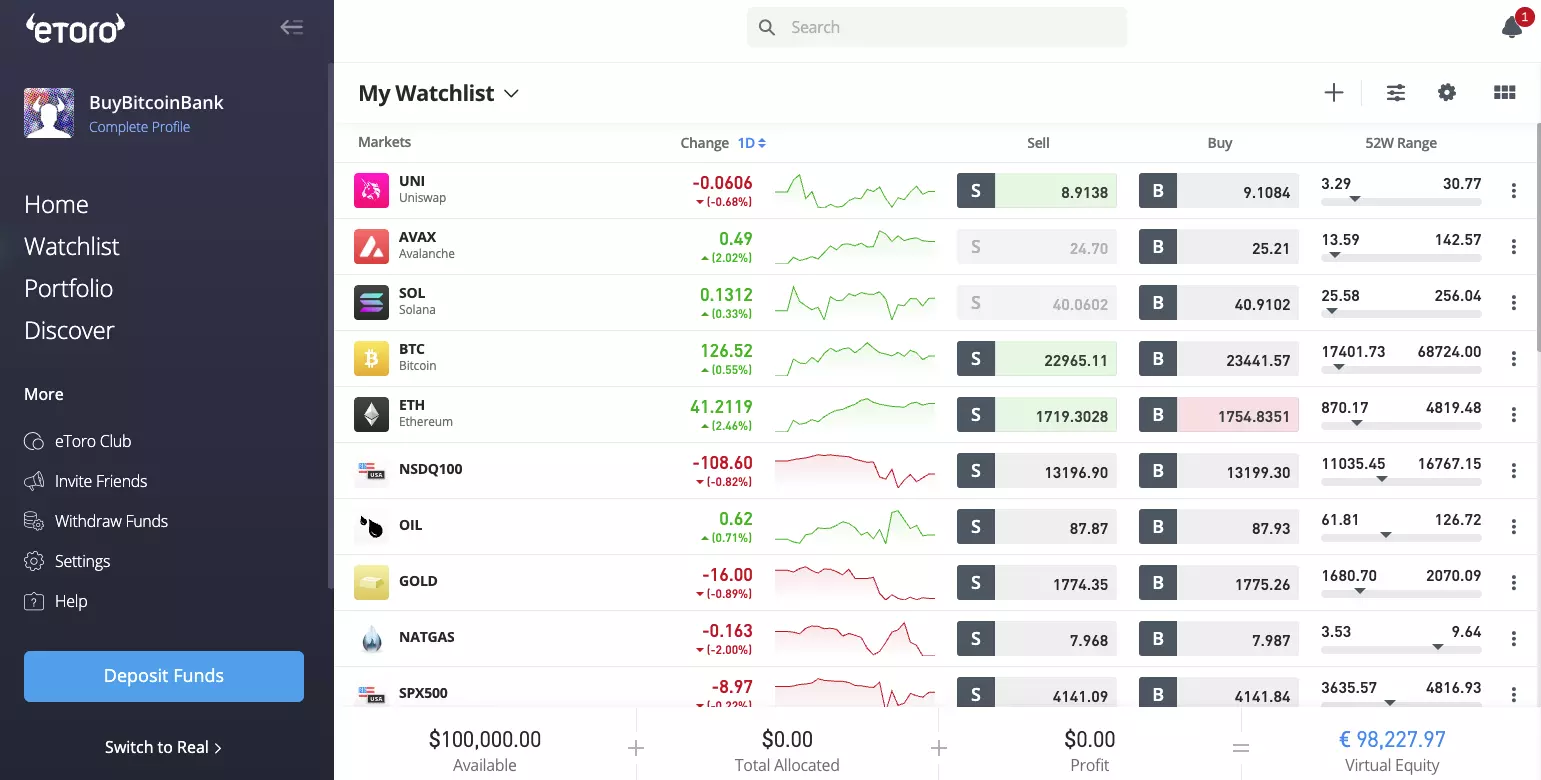Open options menu for UNI row

[1514, 191]
